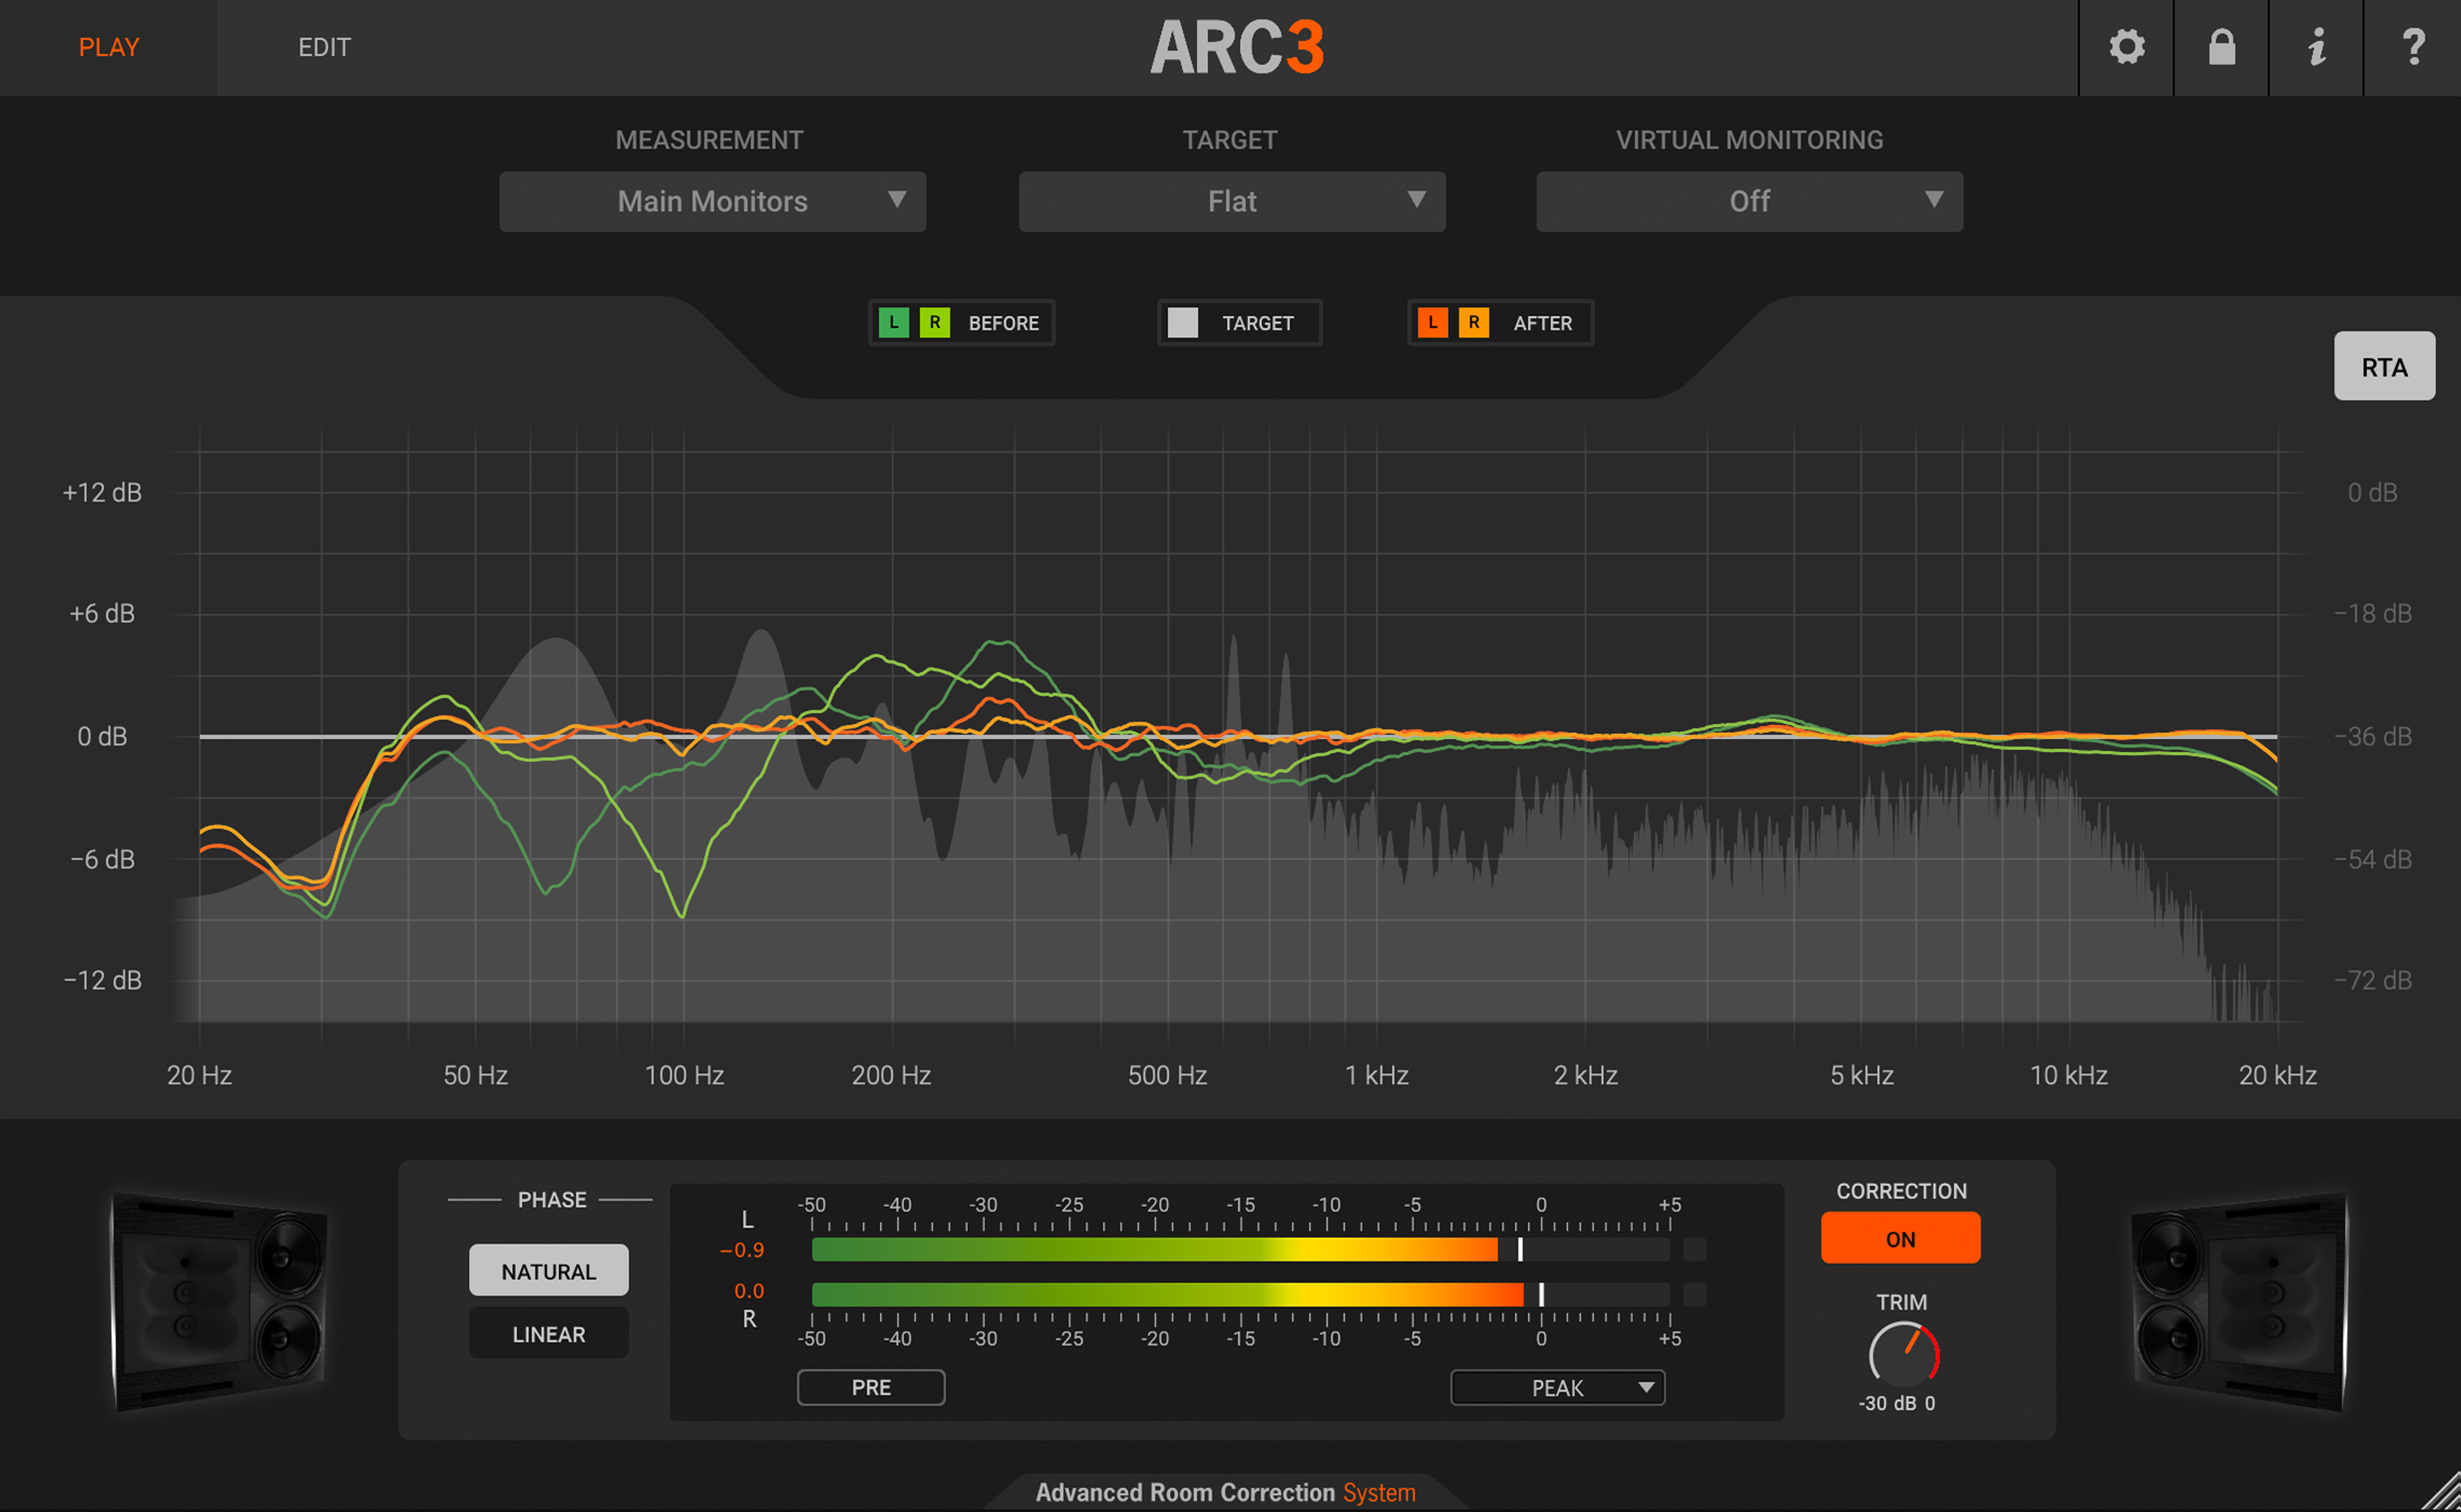Show the TARGET curve
This screenshot has height=1512, width=2461.
point(1183,322)
